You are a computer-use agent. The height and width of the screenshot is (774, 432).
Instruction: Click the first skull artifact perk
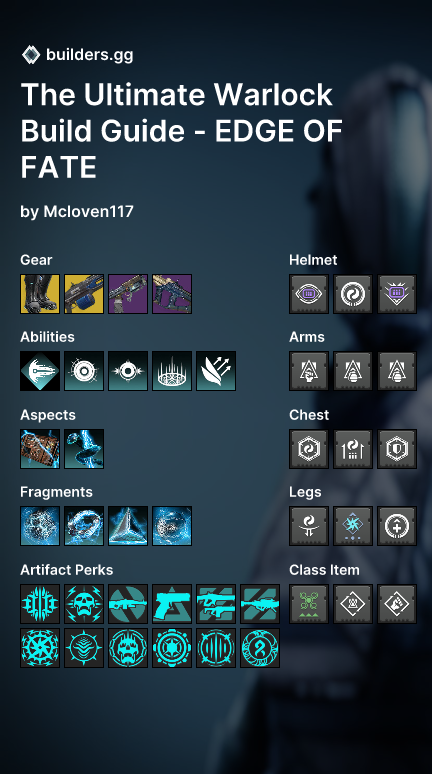pyautogui.click(x=84, y=604)
